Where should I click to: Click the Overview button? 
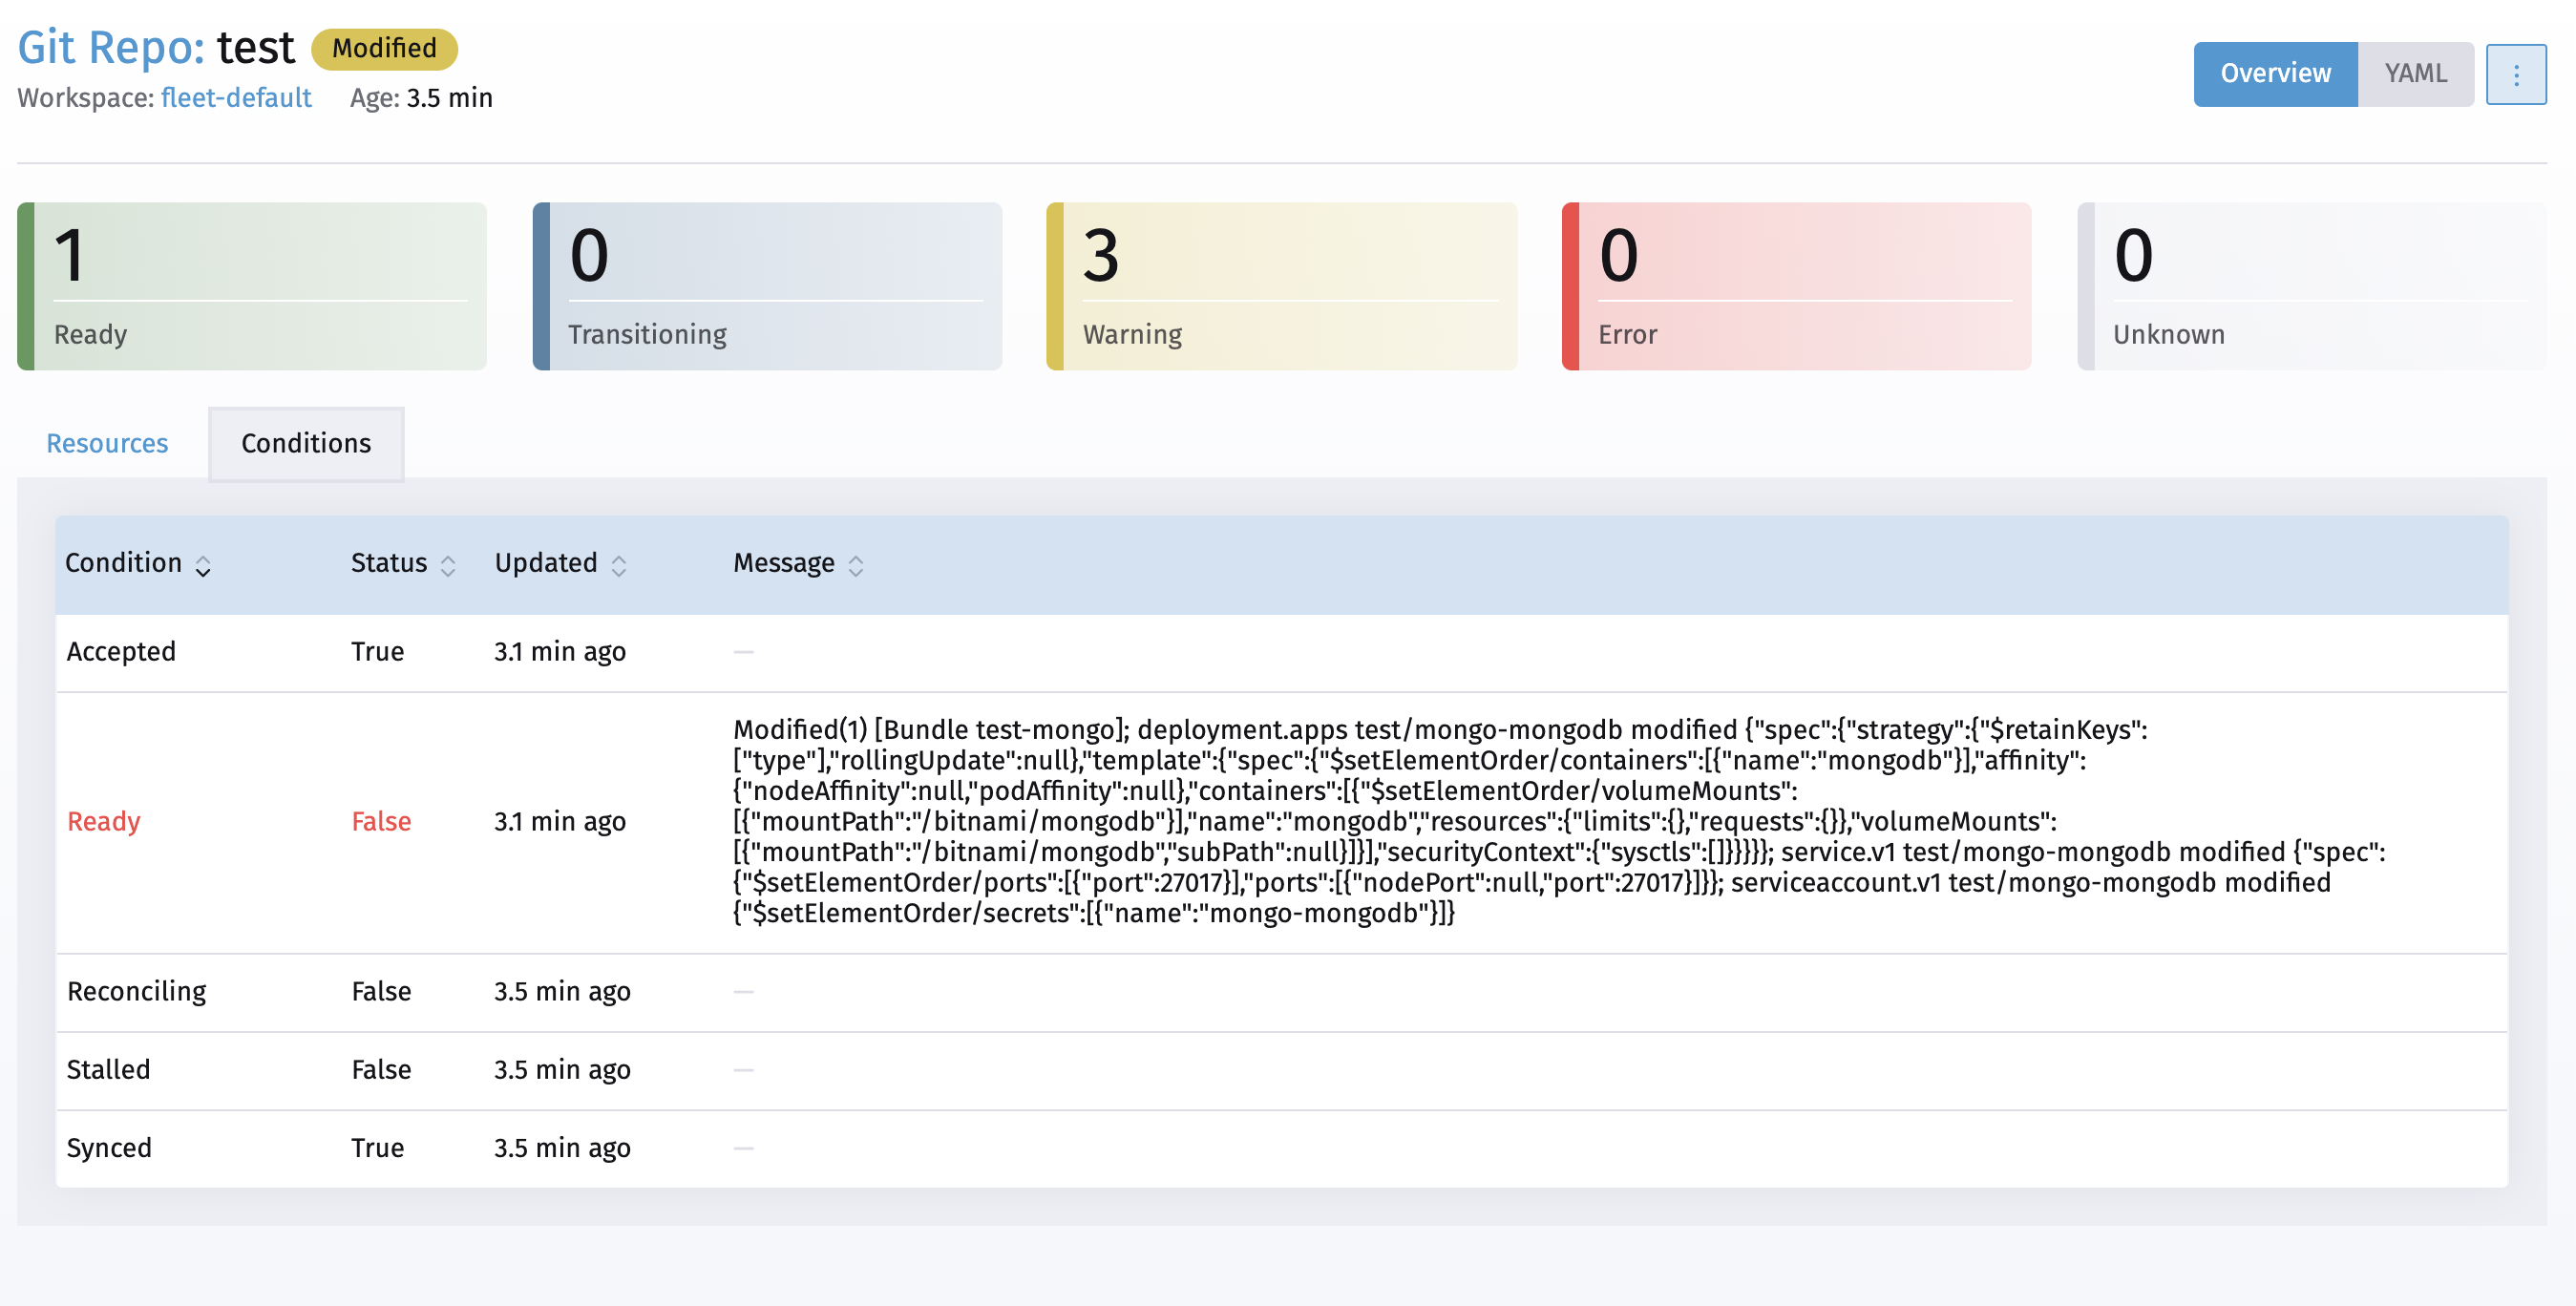point(2274,73)
